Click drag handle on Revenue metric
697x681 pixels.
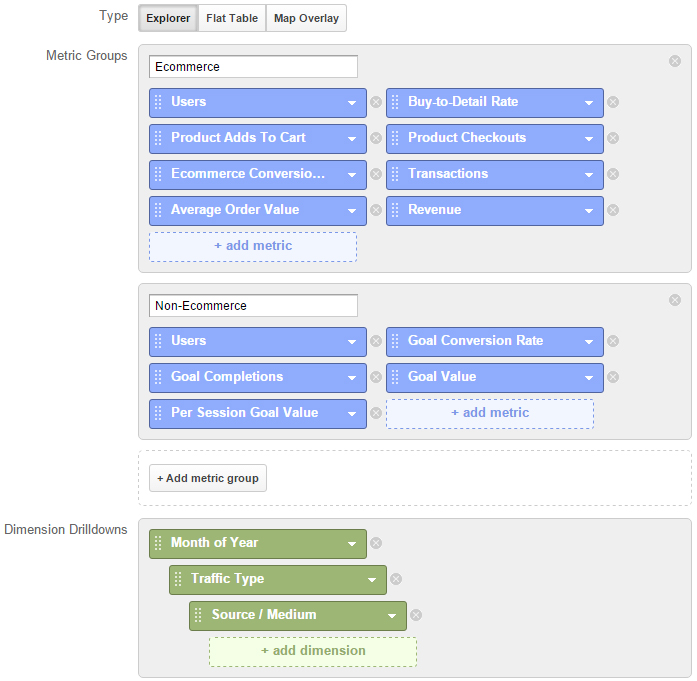click(395, 210)
